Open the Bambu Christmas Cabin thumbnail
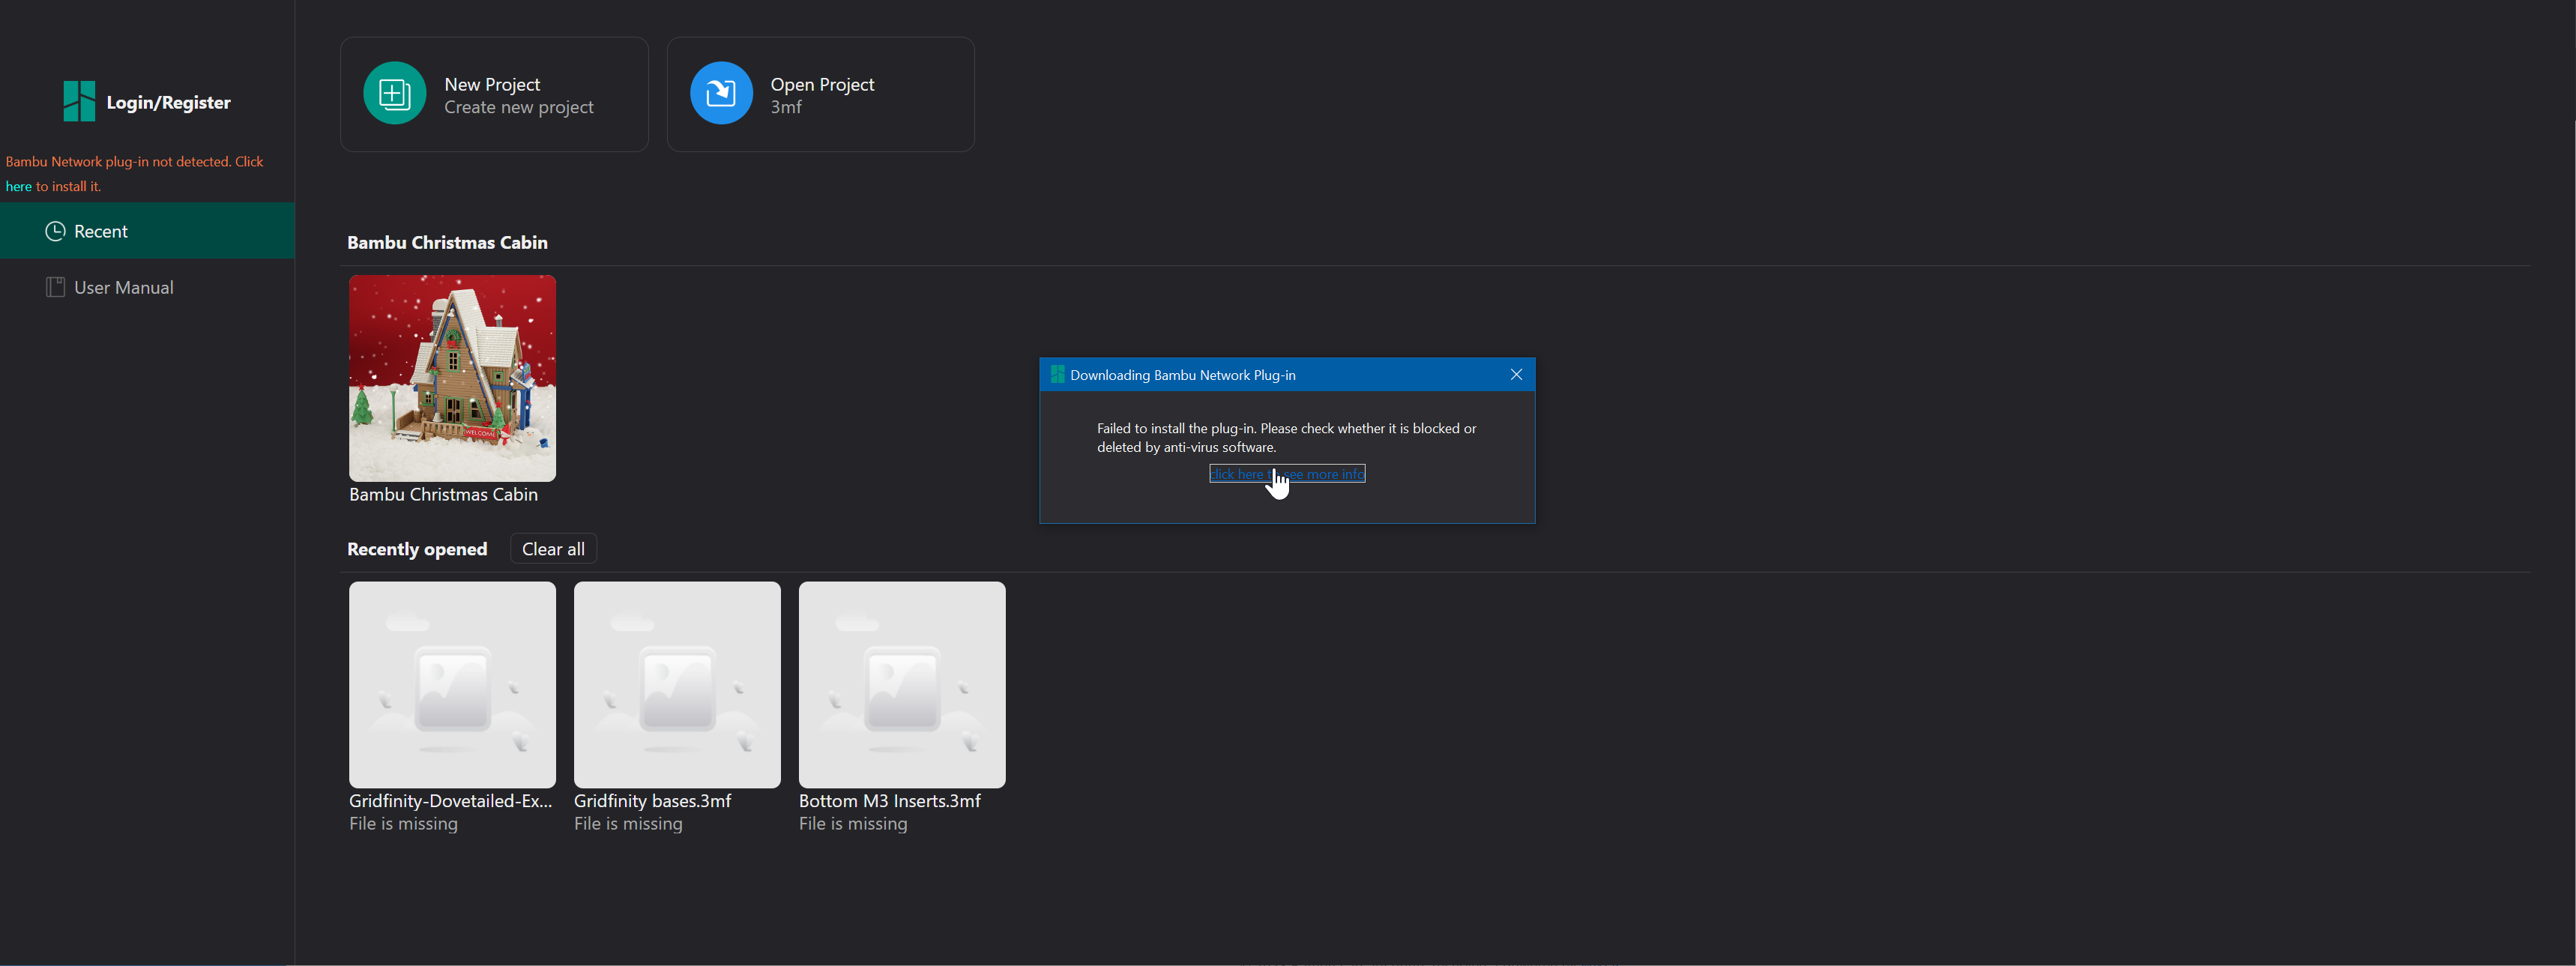 coord(451,378)
